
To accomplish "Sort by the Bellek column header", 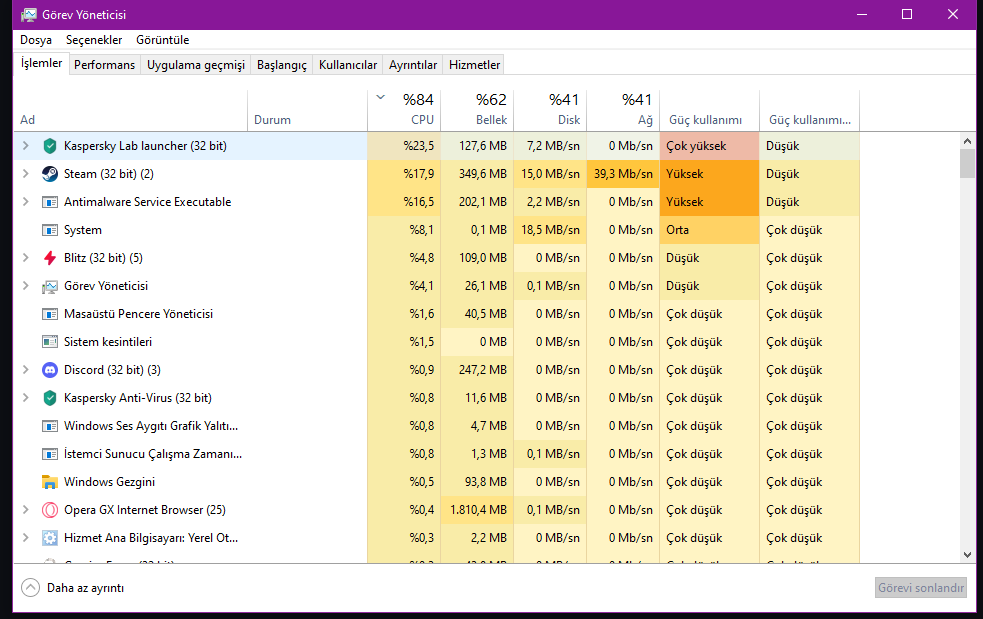I will [477, 110].
